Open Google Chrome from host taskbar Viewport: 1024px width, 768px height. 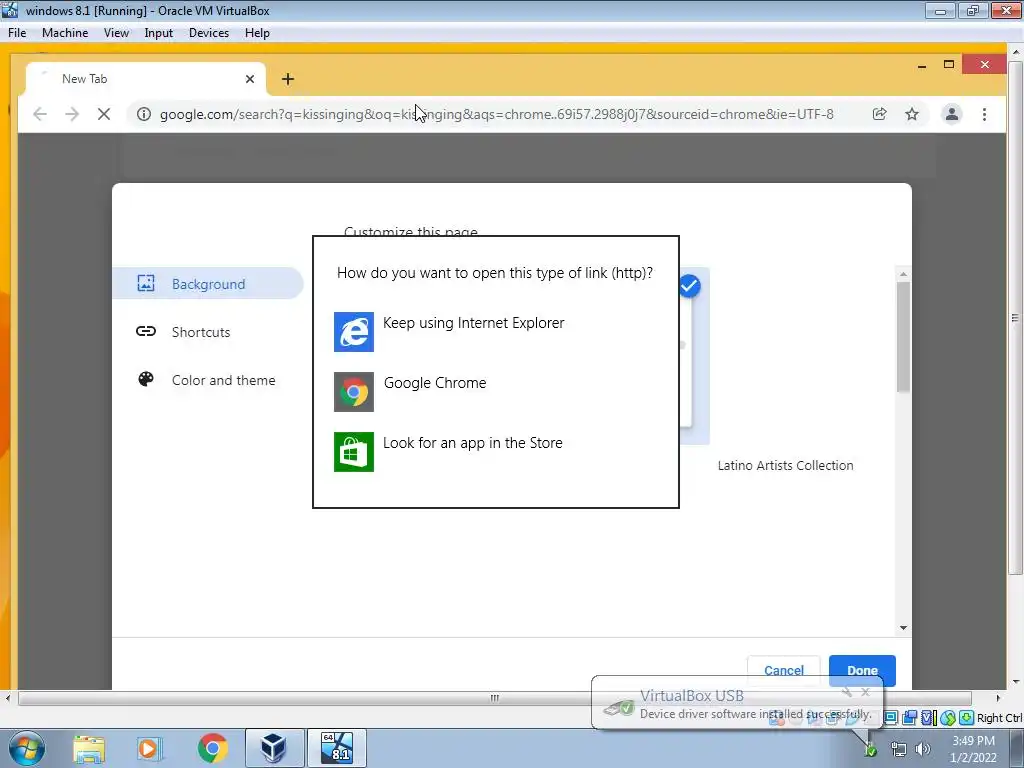click(213, 748)
